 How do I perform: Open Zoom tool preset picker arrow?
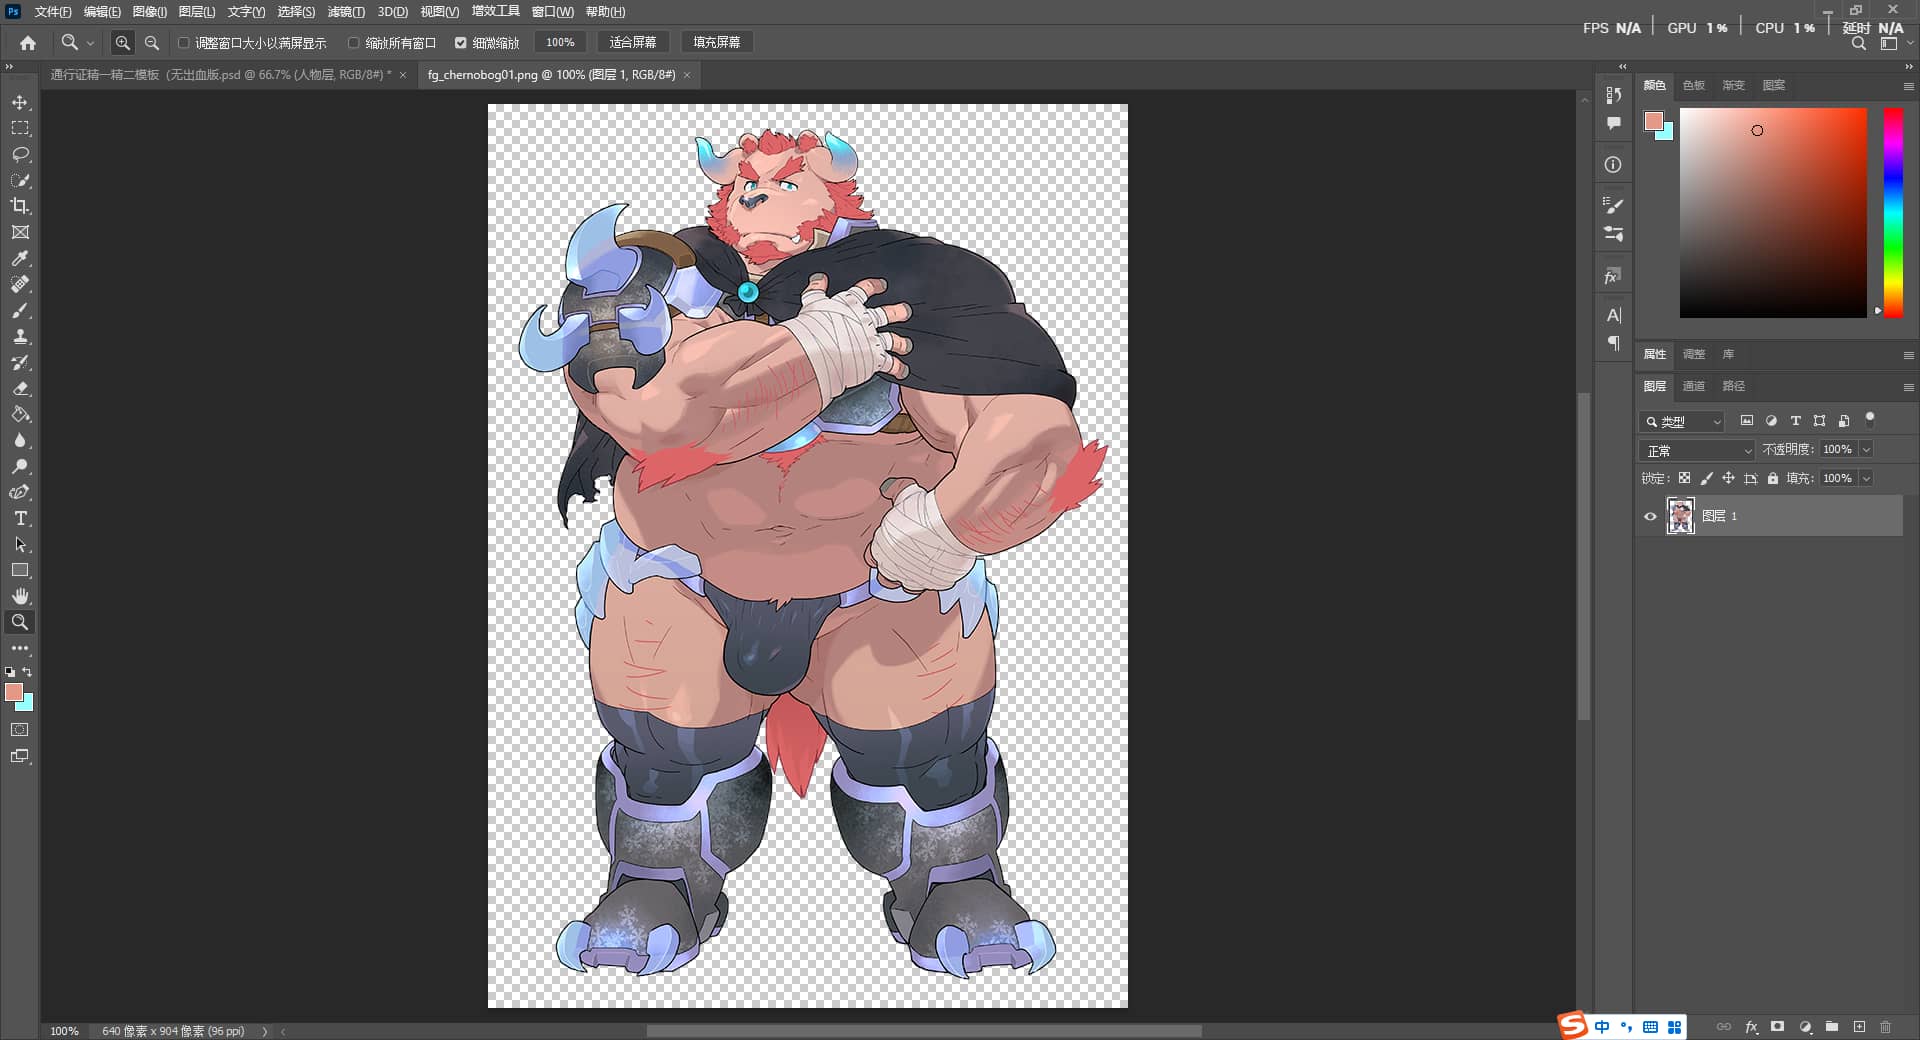click(90, 43)
